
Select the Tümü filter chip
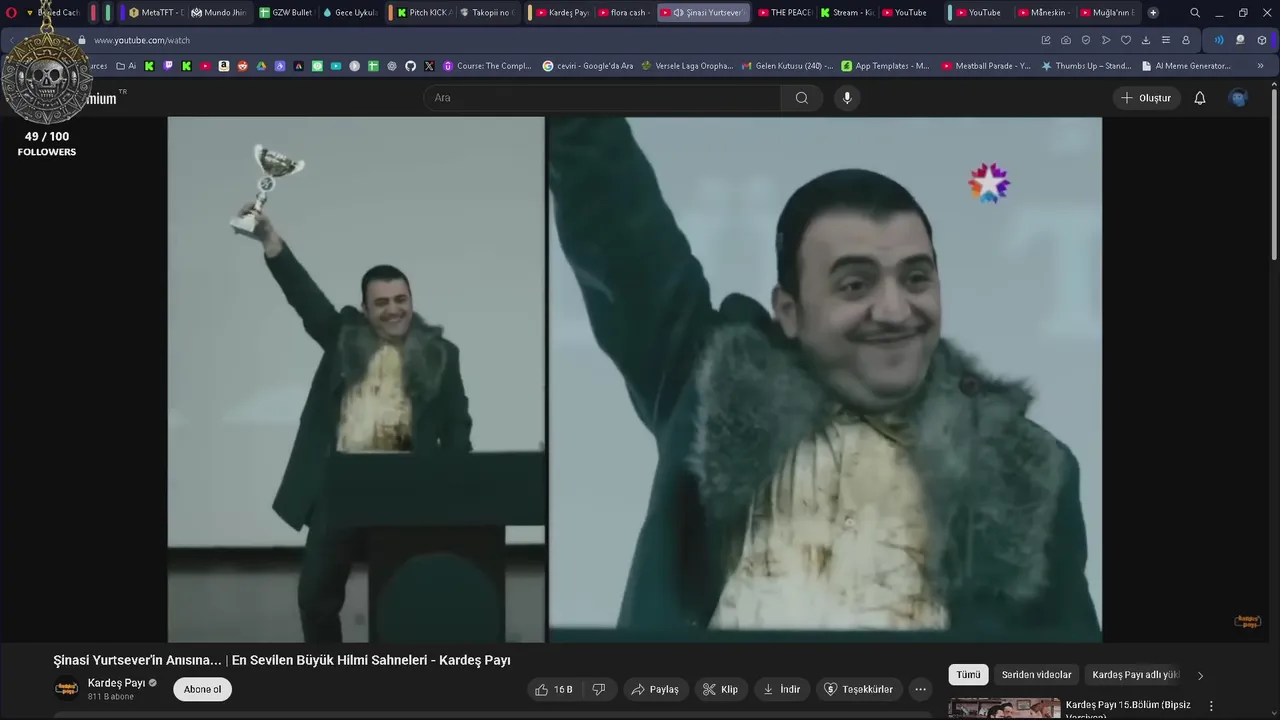tap(968, 675)
